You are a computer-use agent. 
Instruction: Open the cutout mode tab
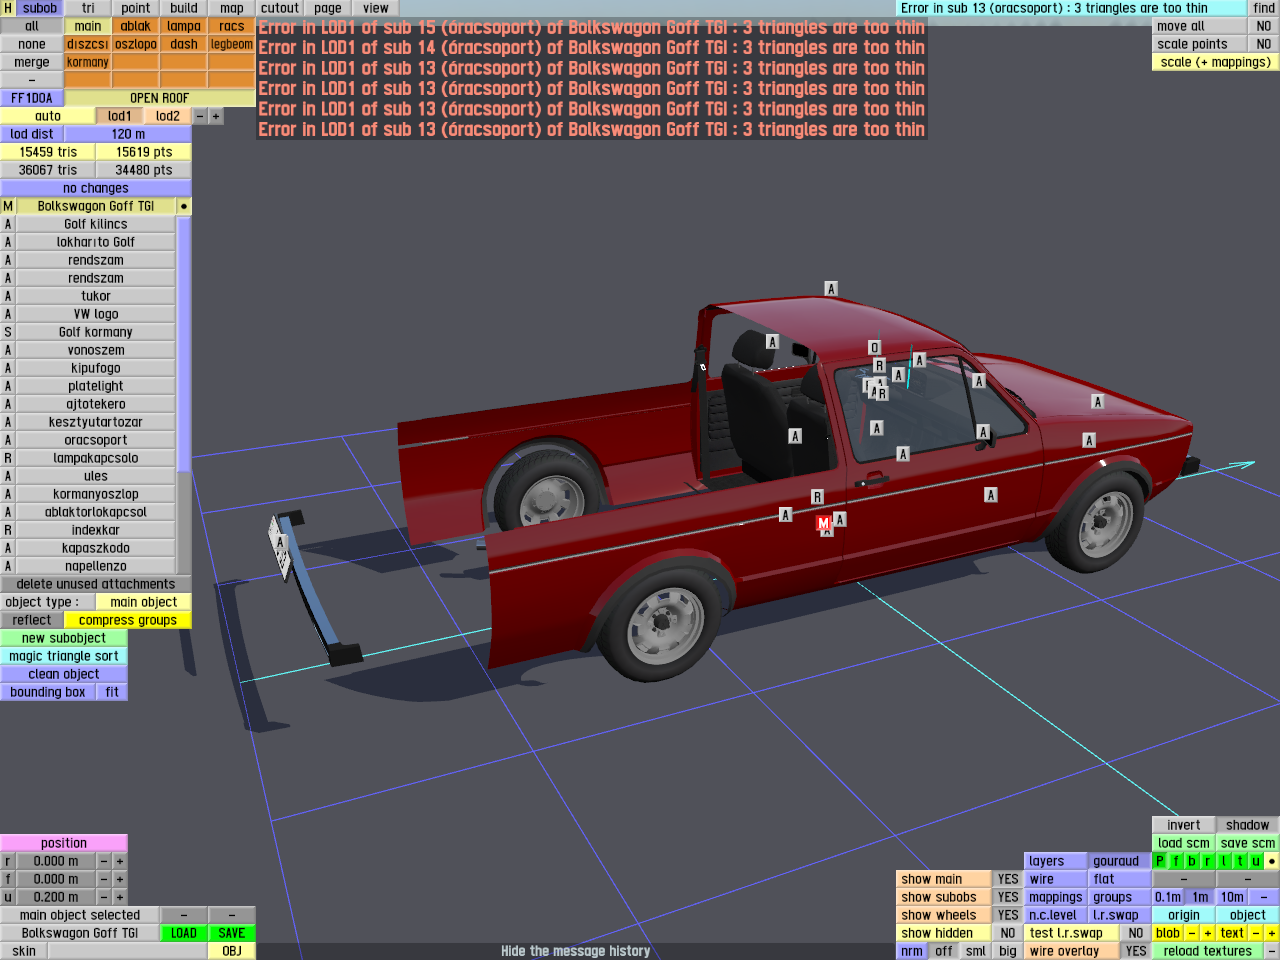[280, 8]
